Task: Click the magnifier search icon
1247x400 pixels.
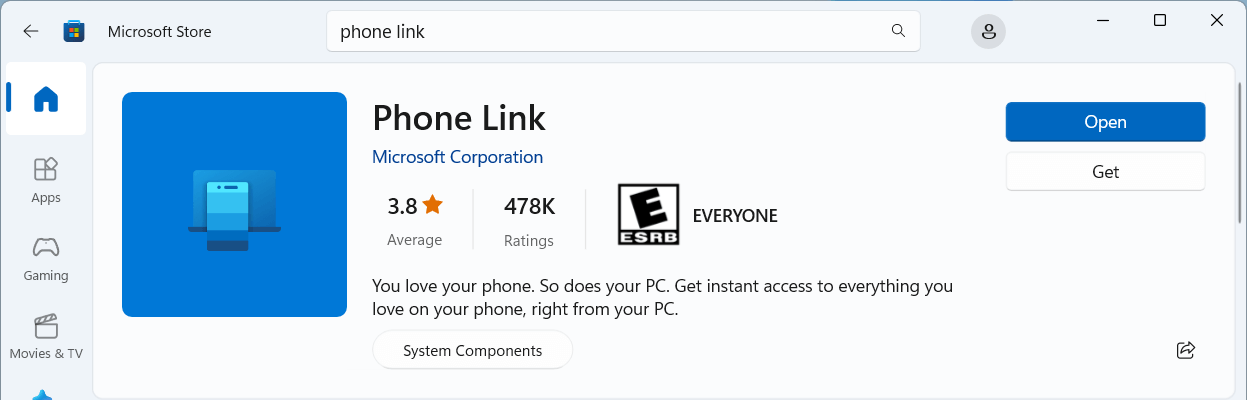Action: click(x=898, y=31)
